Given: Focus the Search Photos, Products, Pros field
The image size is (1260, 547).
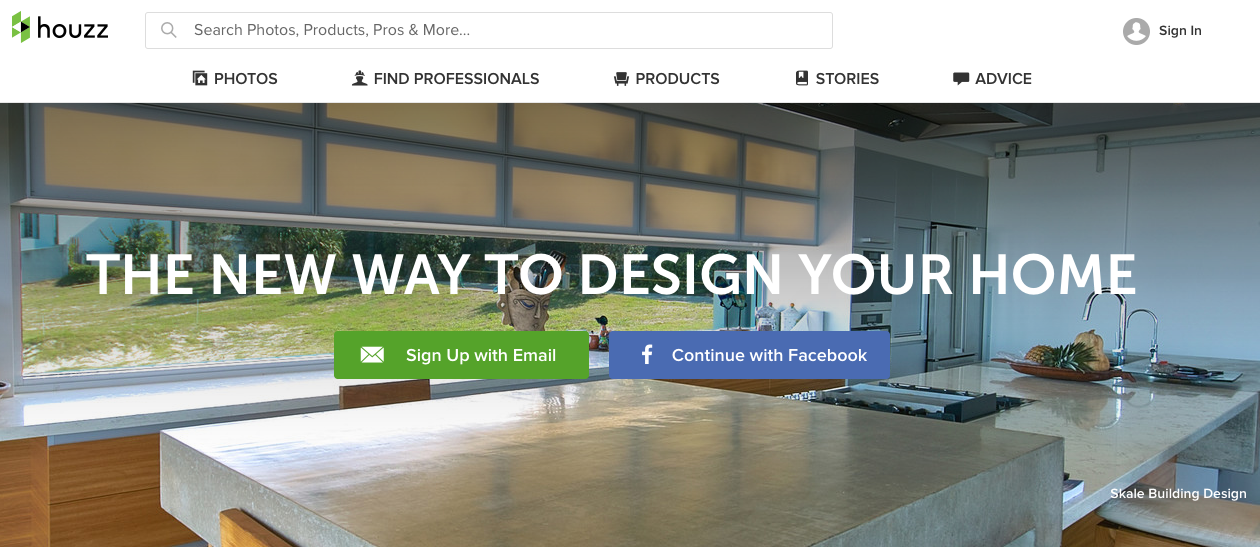Looking at the screenshot, I should 489,30.
